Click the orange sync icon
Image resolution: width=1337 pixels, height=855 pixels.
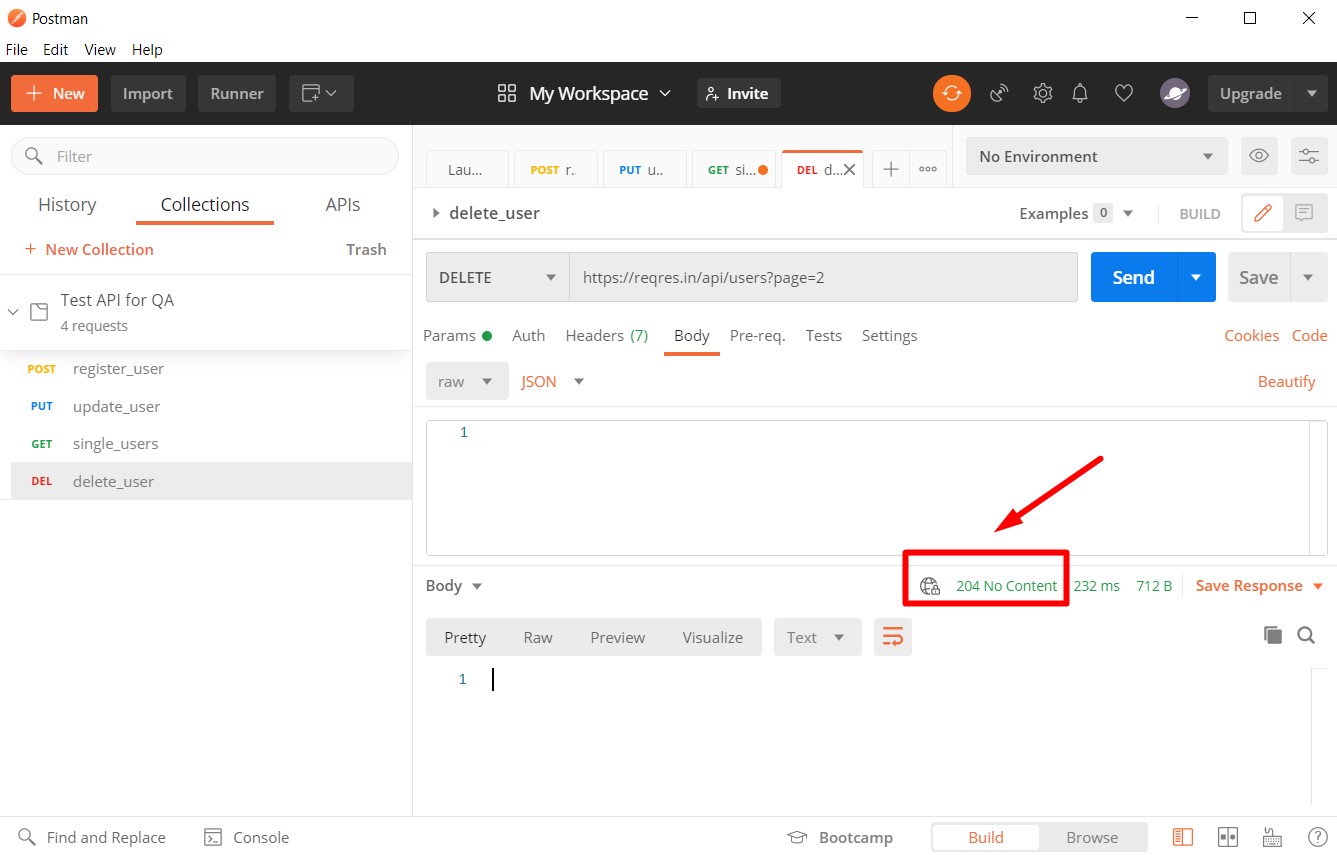click(951, 93)
